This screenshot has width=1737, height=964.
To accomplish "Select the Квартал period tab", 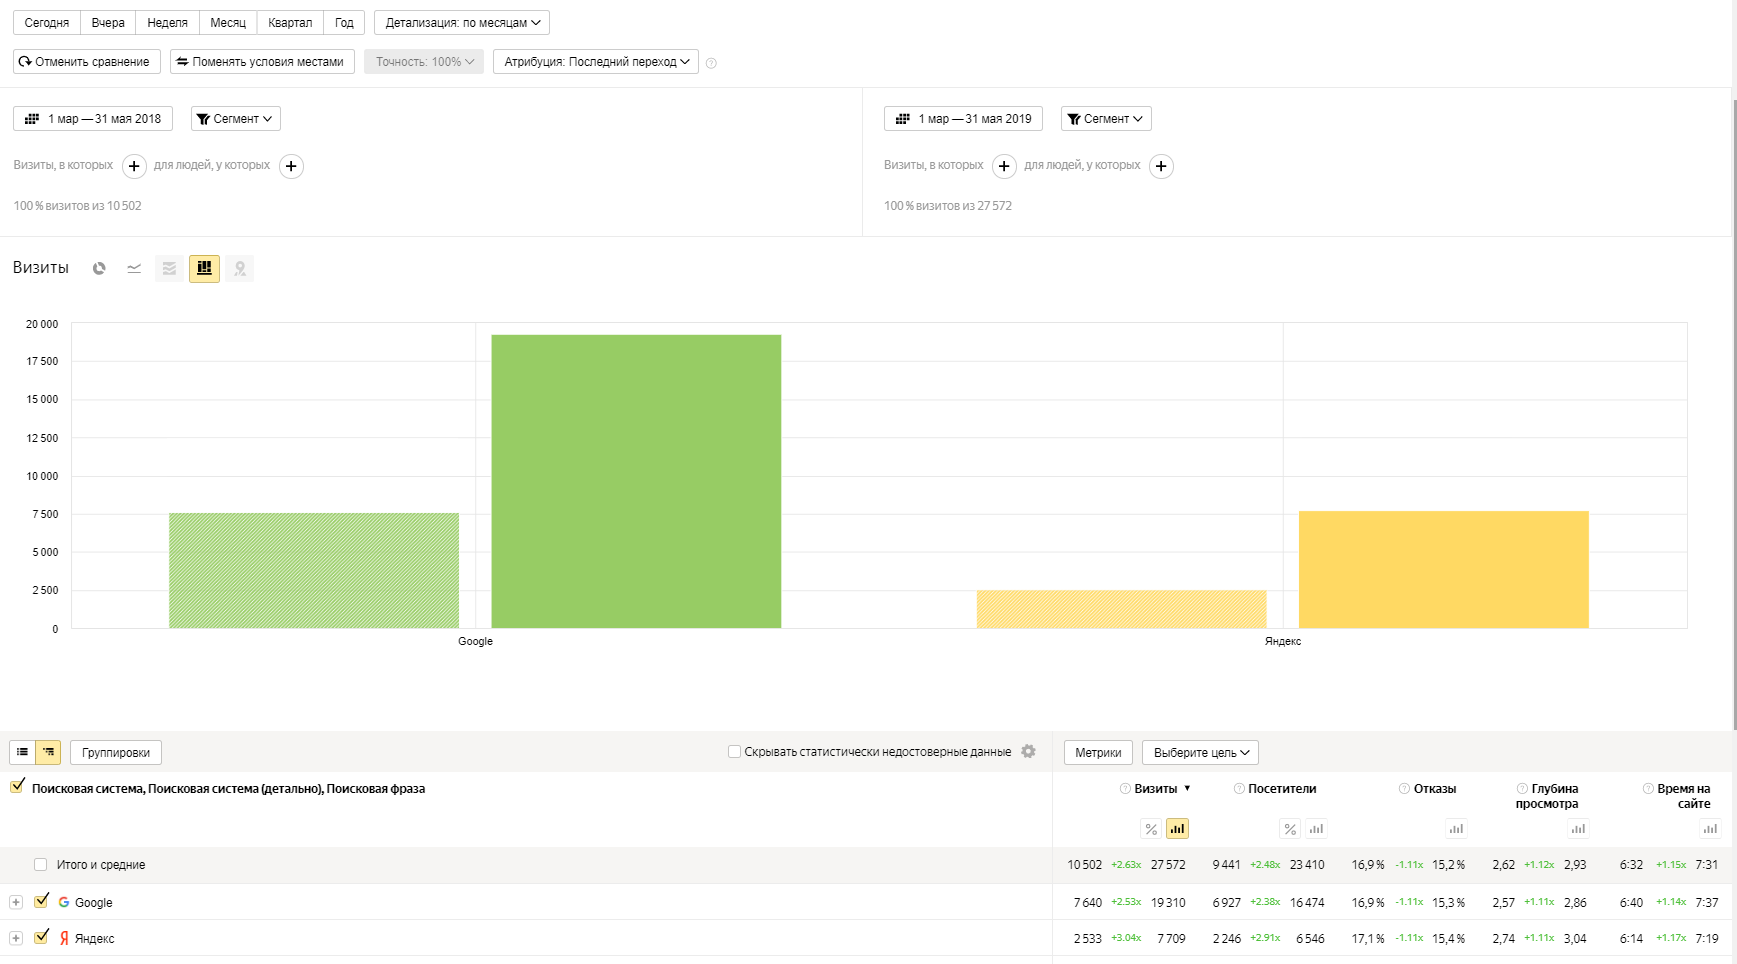I will tap(290, 23).
